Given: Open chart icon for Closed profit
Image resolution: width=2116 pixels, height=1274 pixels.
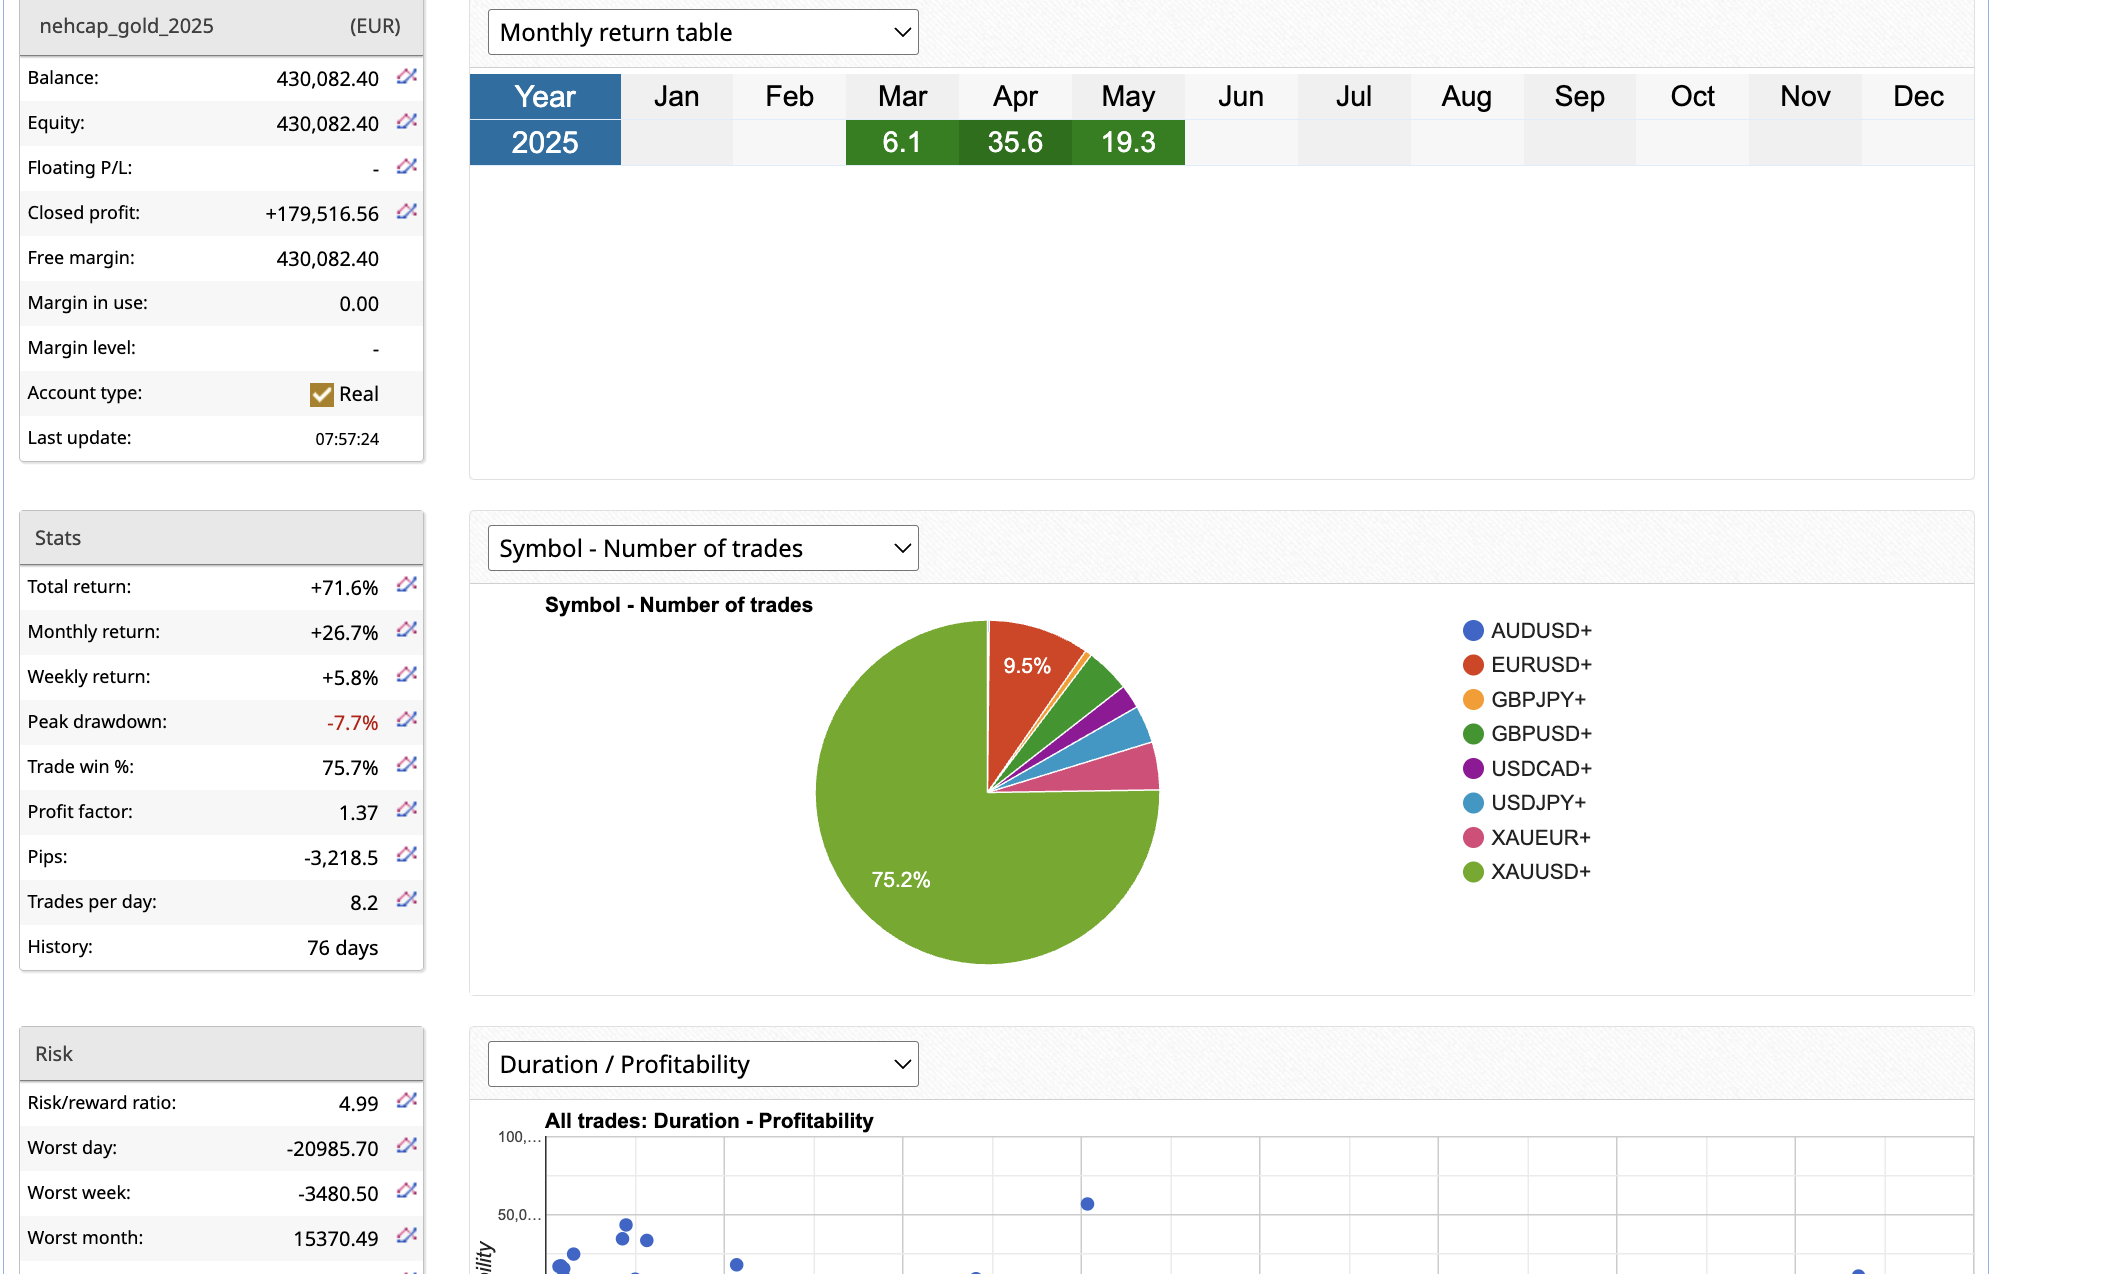Looking at the screenshot, I should pos(406,212).
